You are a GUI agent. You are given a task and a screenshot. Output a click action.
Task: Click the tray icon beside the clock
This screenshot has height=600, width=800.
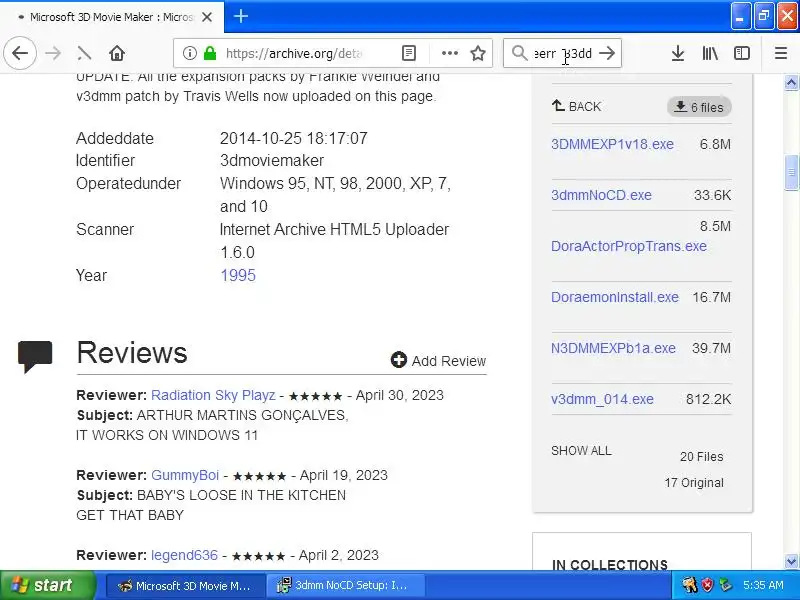725,585
